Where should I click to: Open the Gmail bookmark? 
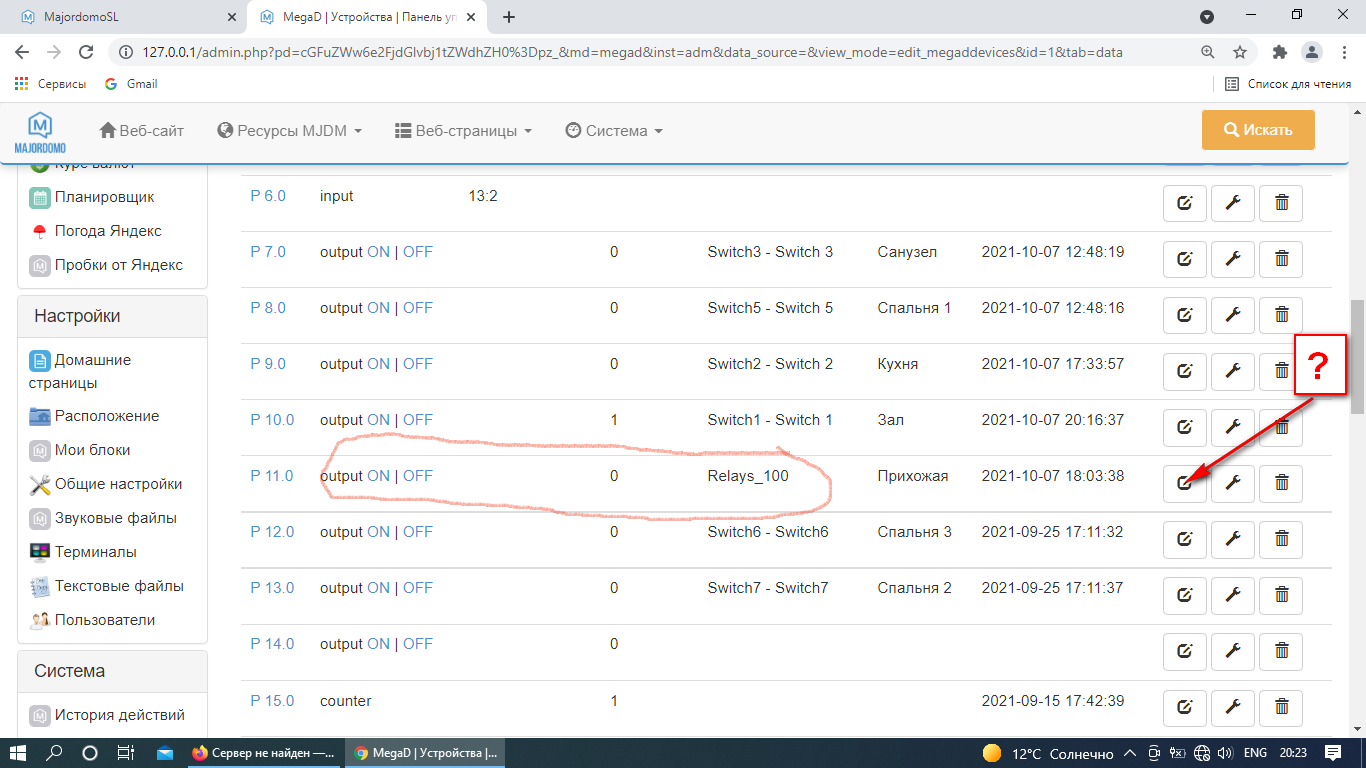(x=131, y=84)
